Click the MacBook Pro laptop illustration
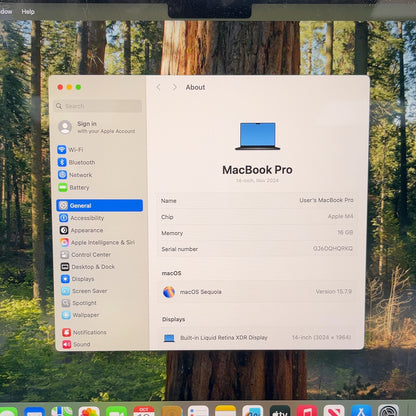416x416 pixels. point(258,136)
